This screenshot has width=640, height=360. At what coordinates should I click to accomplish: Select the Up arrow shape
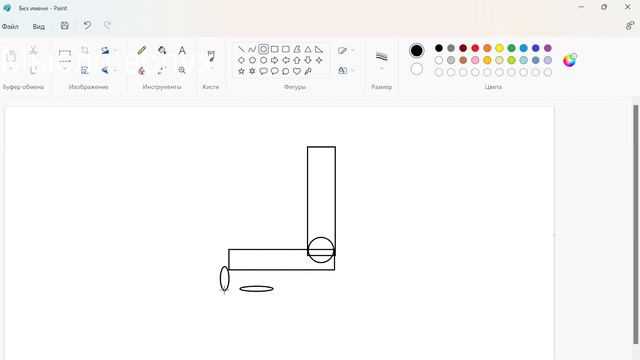(297, 60)
